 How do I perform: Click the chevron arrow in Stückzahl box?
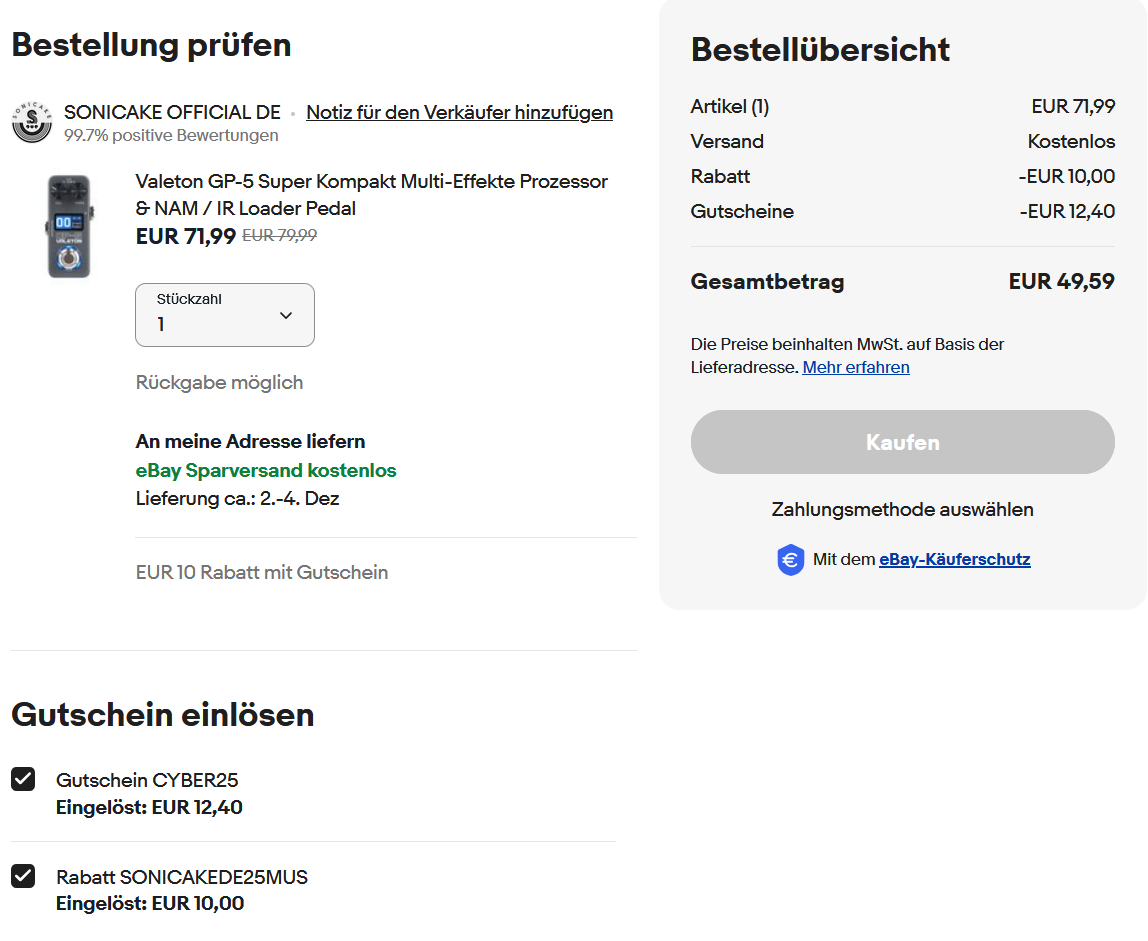click(x=286, y=315)
